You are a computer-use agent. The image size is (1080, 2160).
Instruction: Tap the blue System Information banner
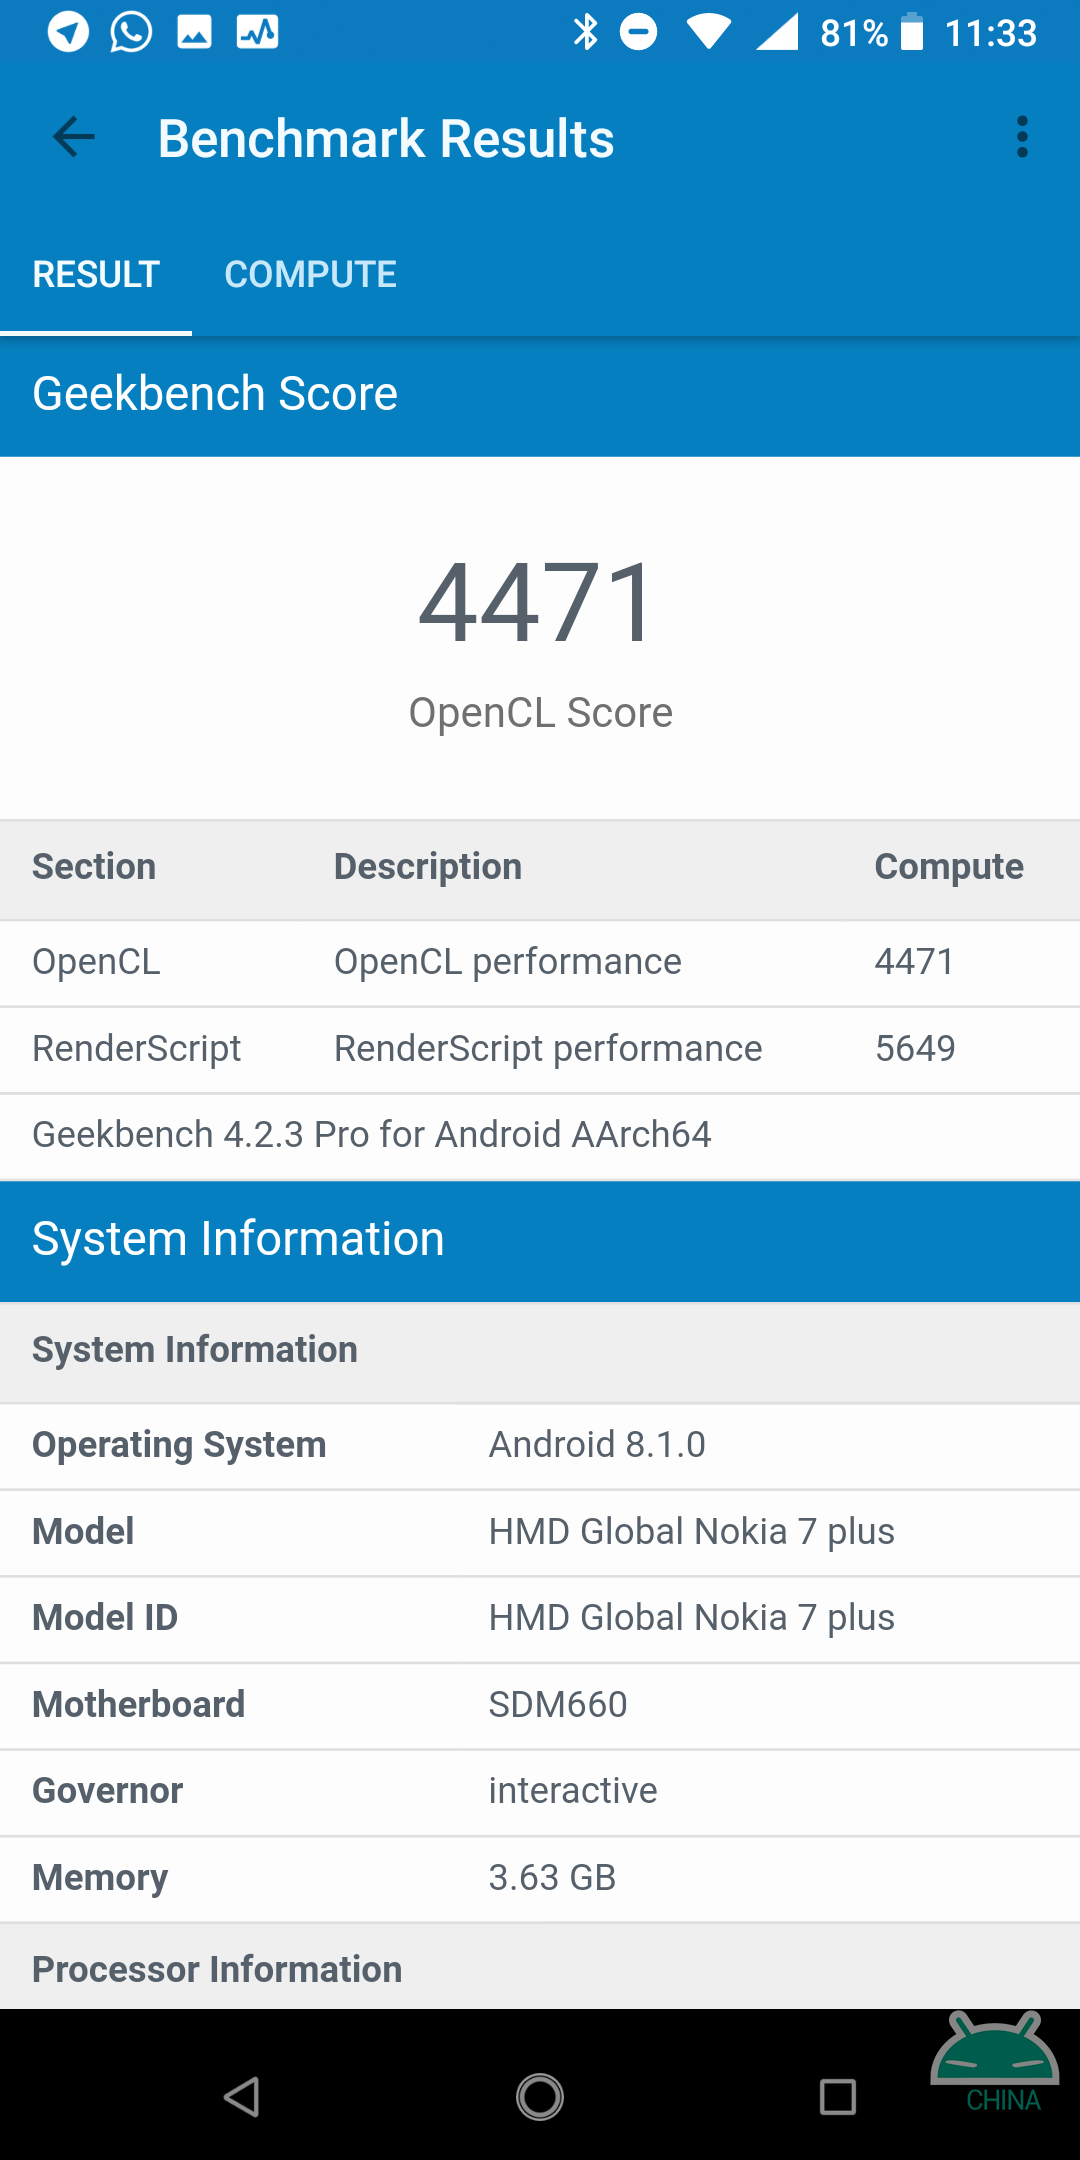tap(540, 1241)
